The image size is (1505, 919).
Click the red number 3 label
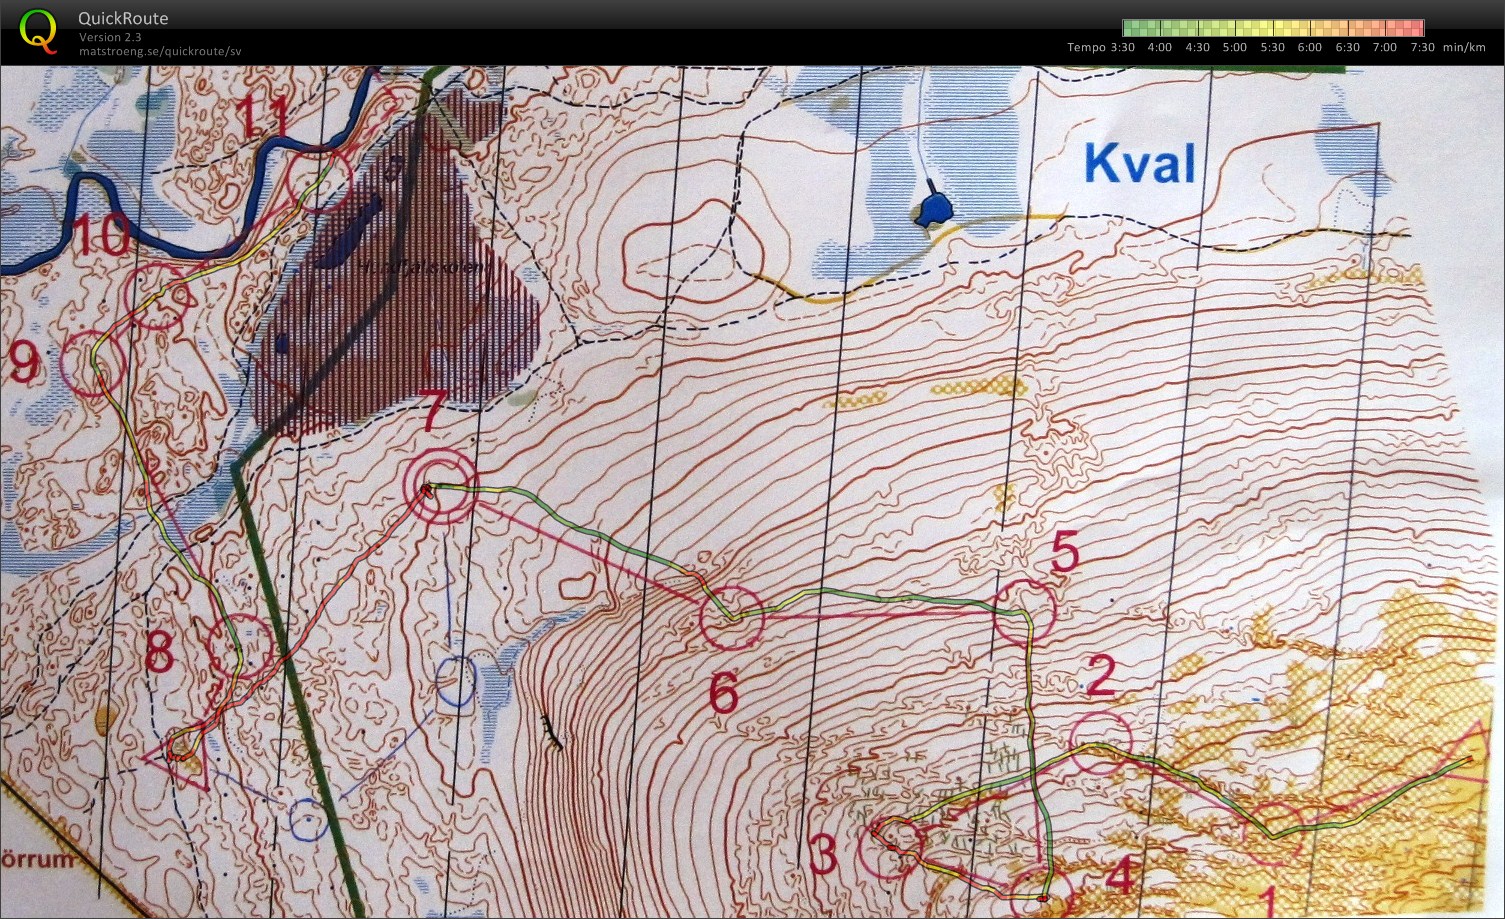pyautogui.click(x=823, y=855)
